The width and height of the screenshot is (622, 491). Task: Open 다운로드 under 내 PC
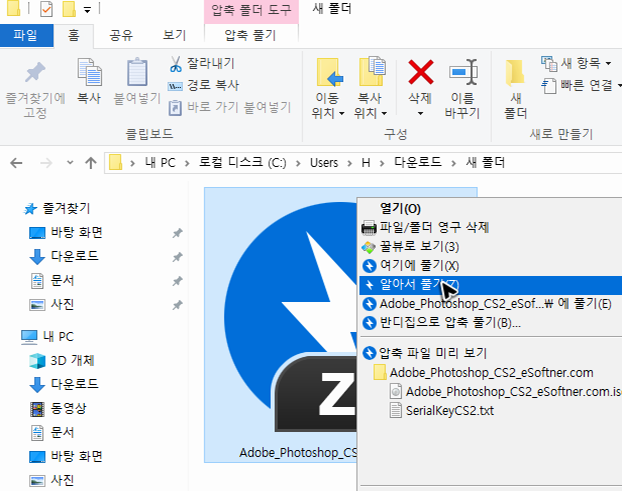coord(64,384)
